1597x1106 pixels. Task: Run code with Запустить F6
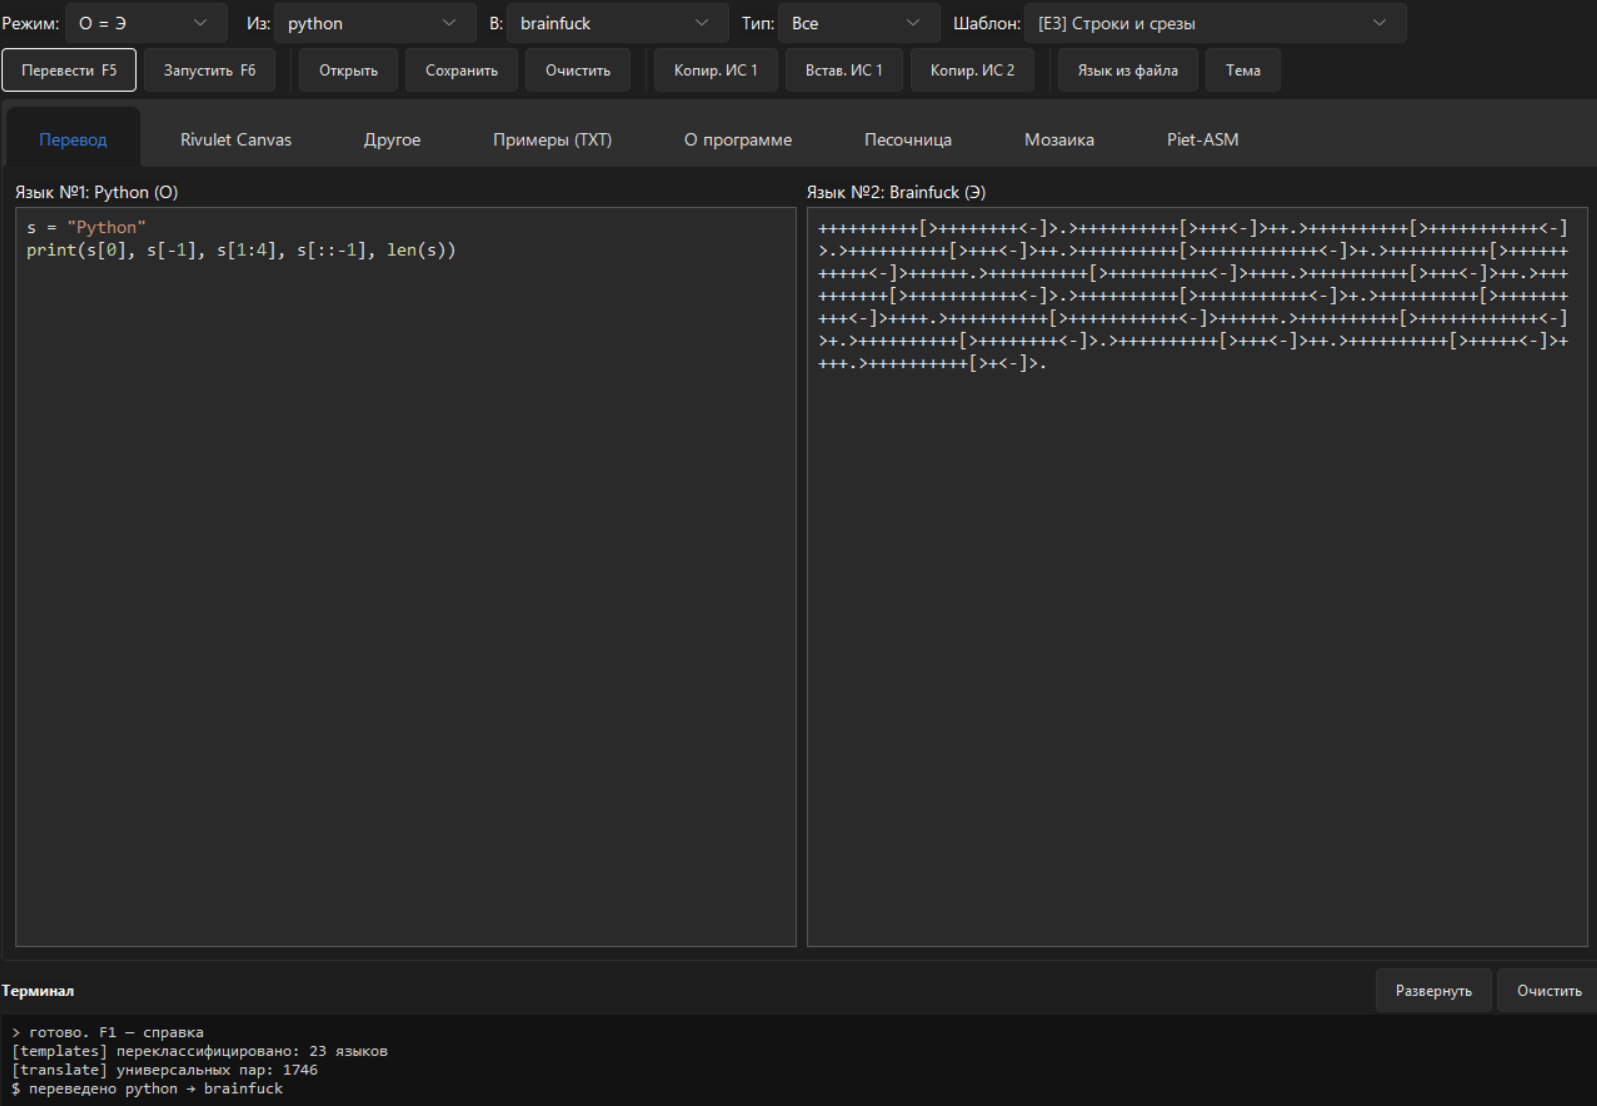tap(210, 71)
